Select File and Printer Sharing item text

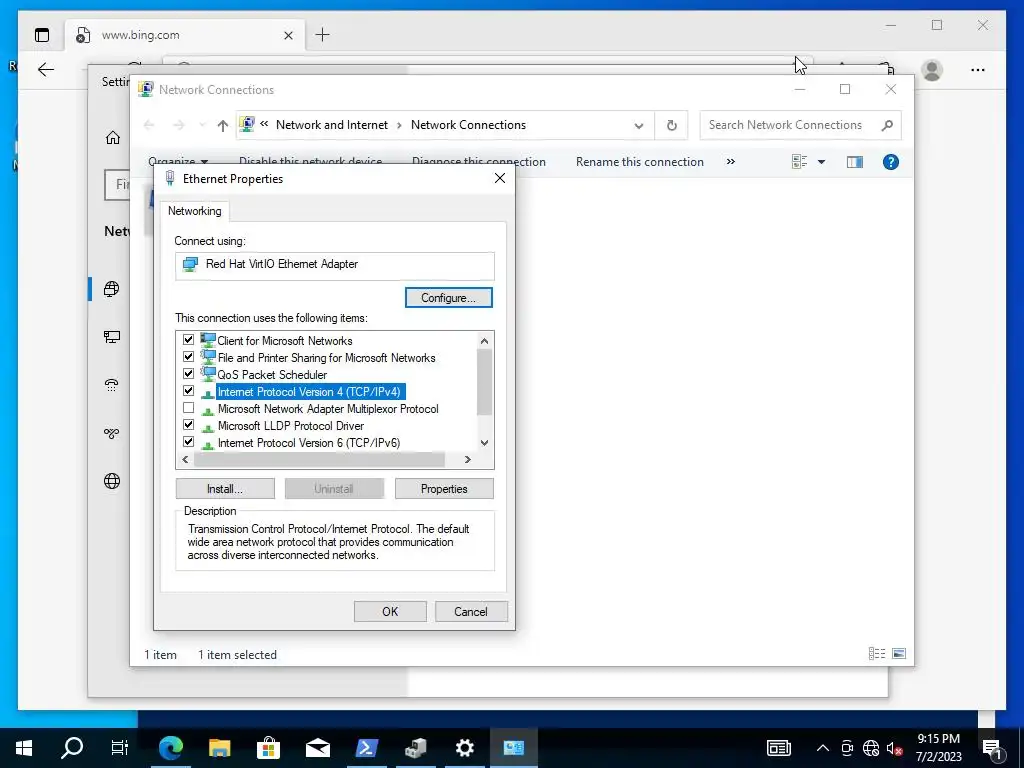(327, 358)
